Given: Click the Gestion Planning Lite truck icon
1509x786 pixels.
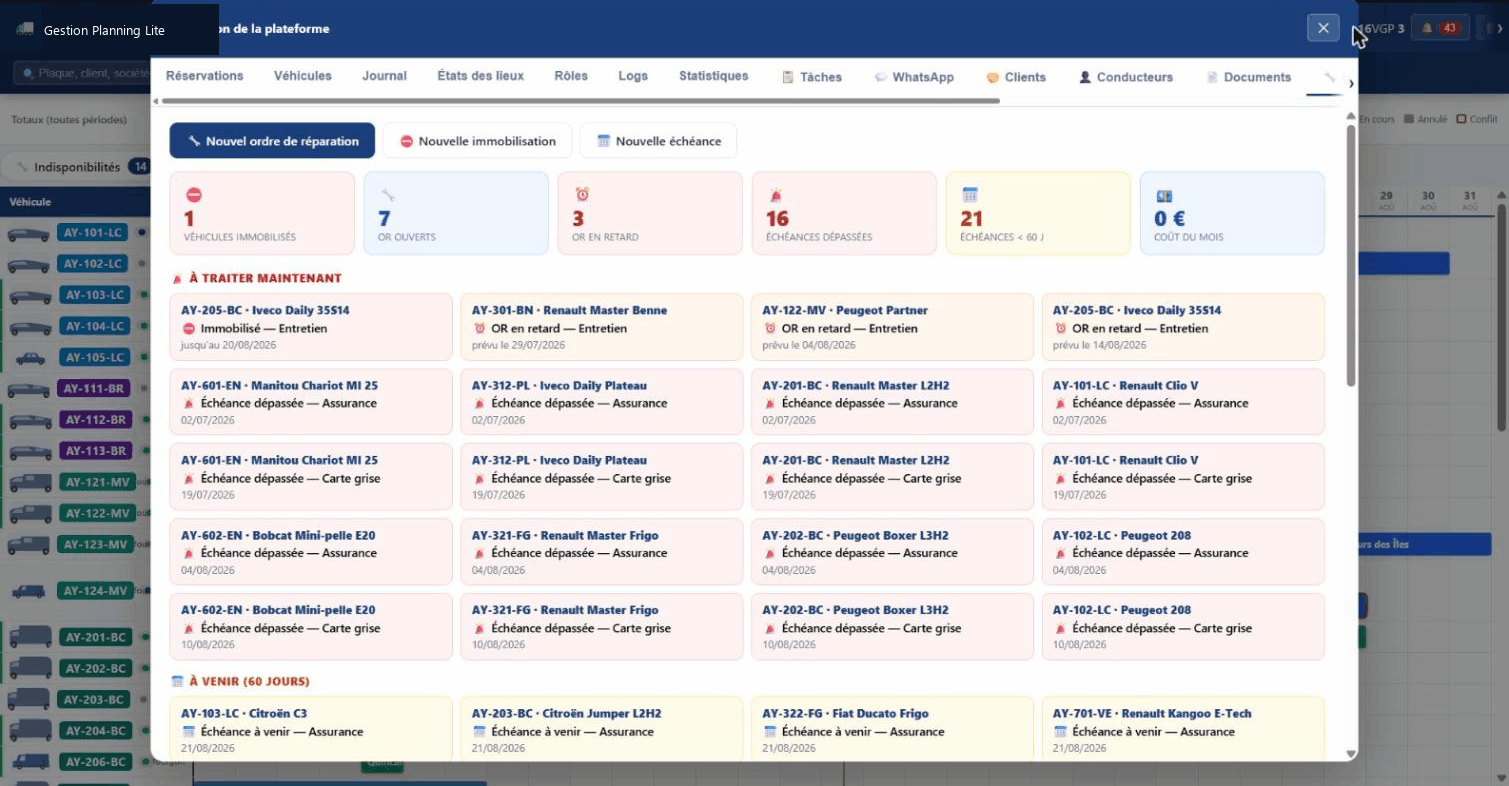Looking at the screenshot, I should pos(25,30).
